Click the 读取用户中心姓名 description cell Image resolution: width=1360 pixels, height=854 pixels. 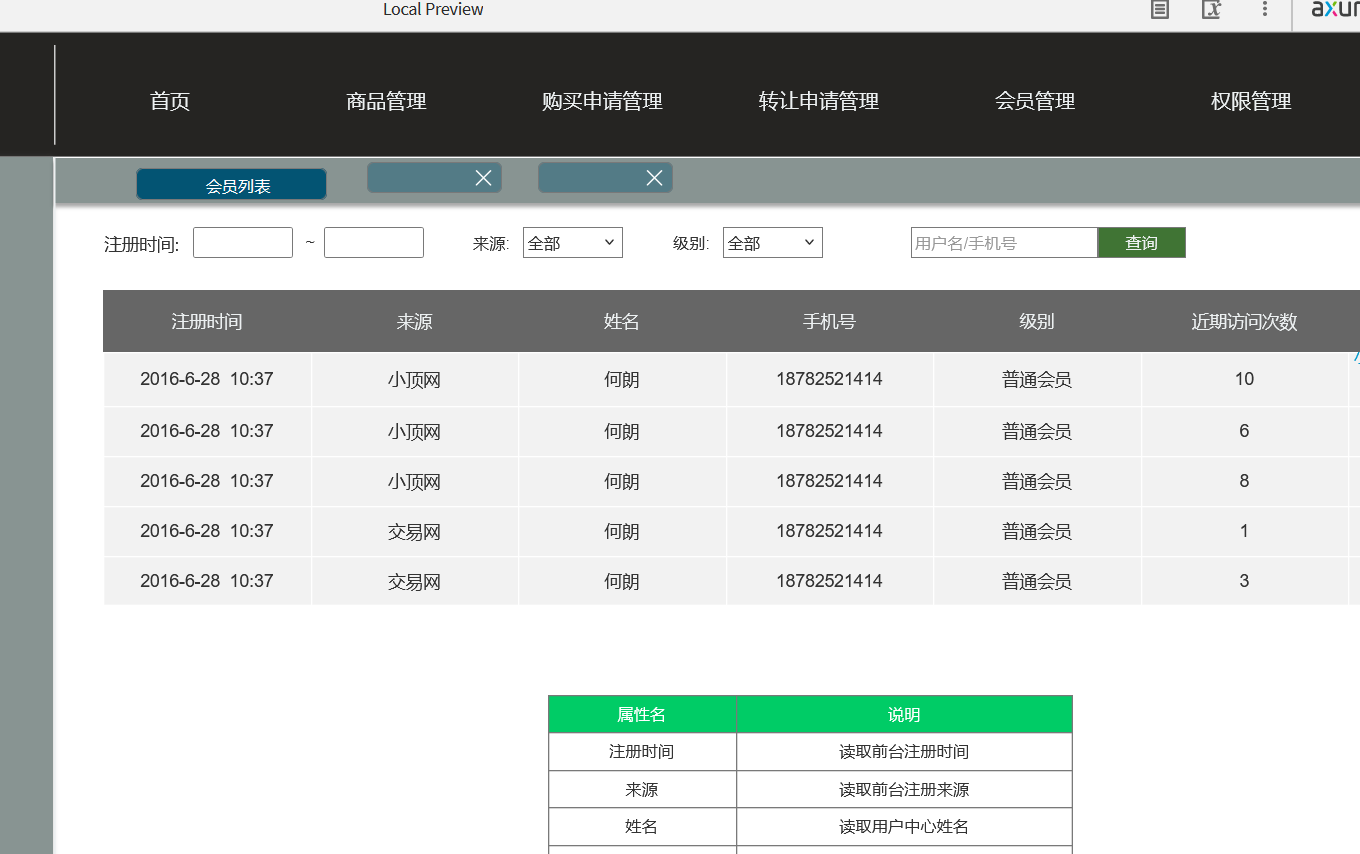click(904, 827)
